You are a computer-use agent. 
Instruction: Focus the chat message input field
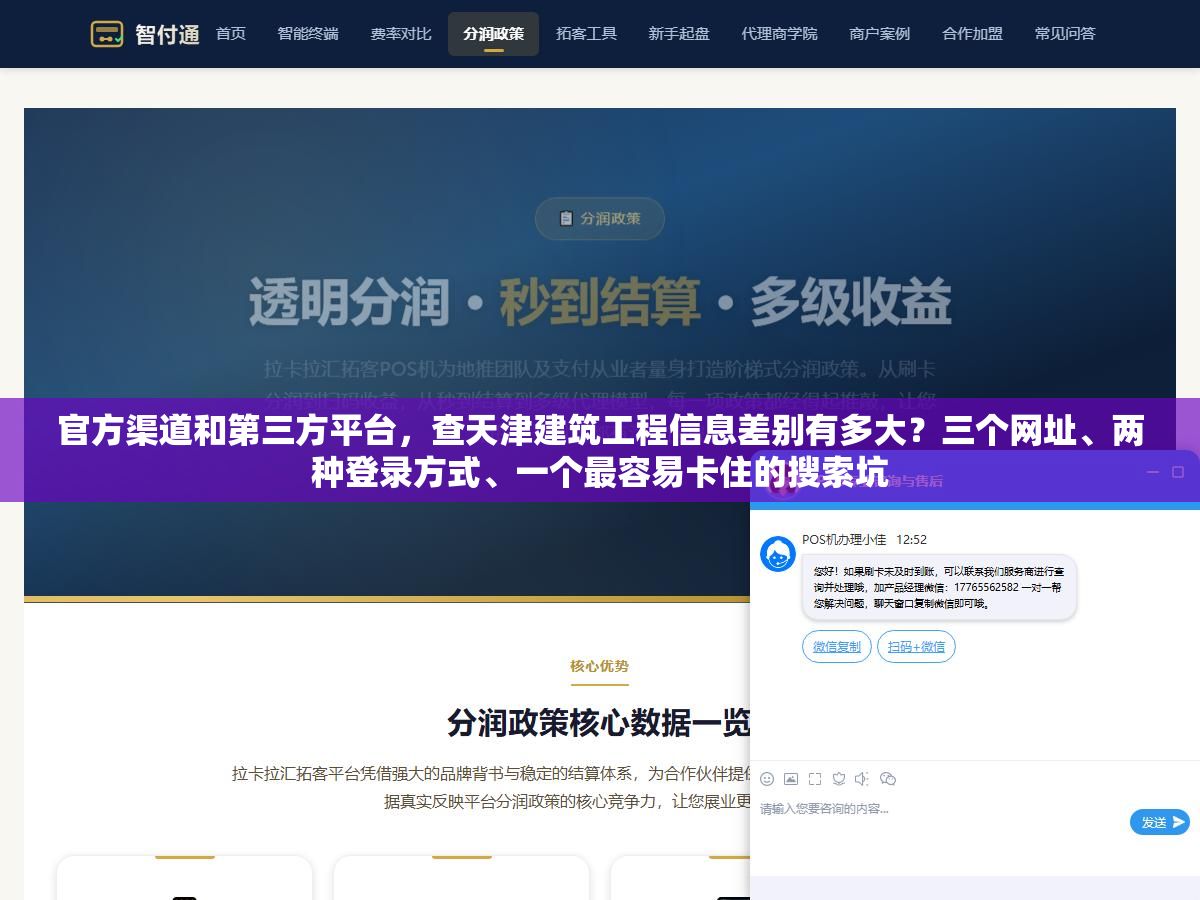[940, 822]
